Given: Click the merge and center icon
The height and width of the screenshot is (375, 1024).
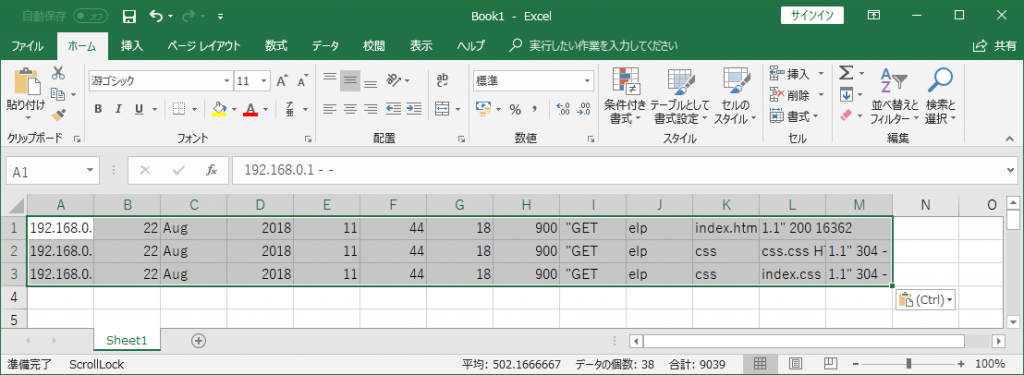Looking at the screenshot, I should click(x=443, y=108).
